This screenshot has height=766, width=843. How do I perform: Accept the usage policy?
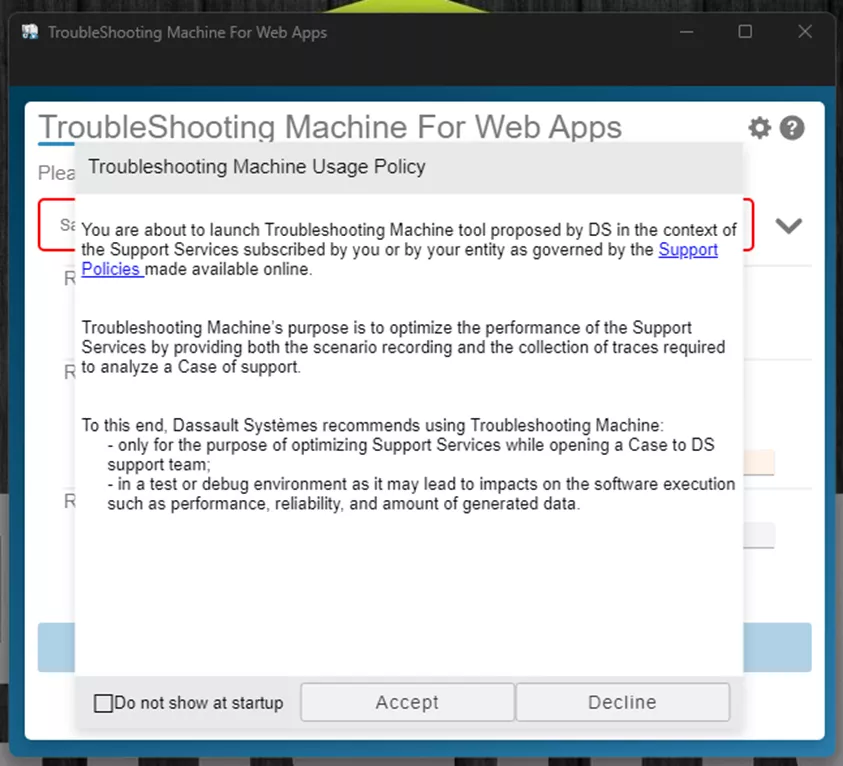[x=407, y=702]
